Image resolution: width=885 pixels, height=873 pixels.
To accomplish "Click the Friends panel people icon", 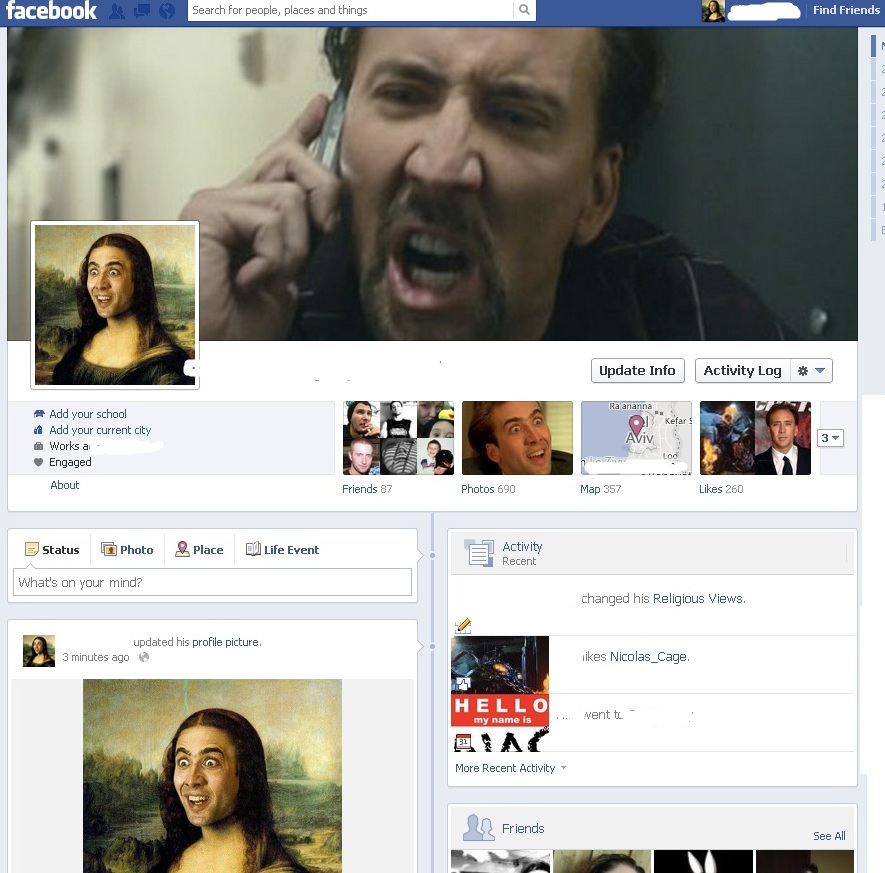I will (479, 828).
